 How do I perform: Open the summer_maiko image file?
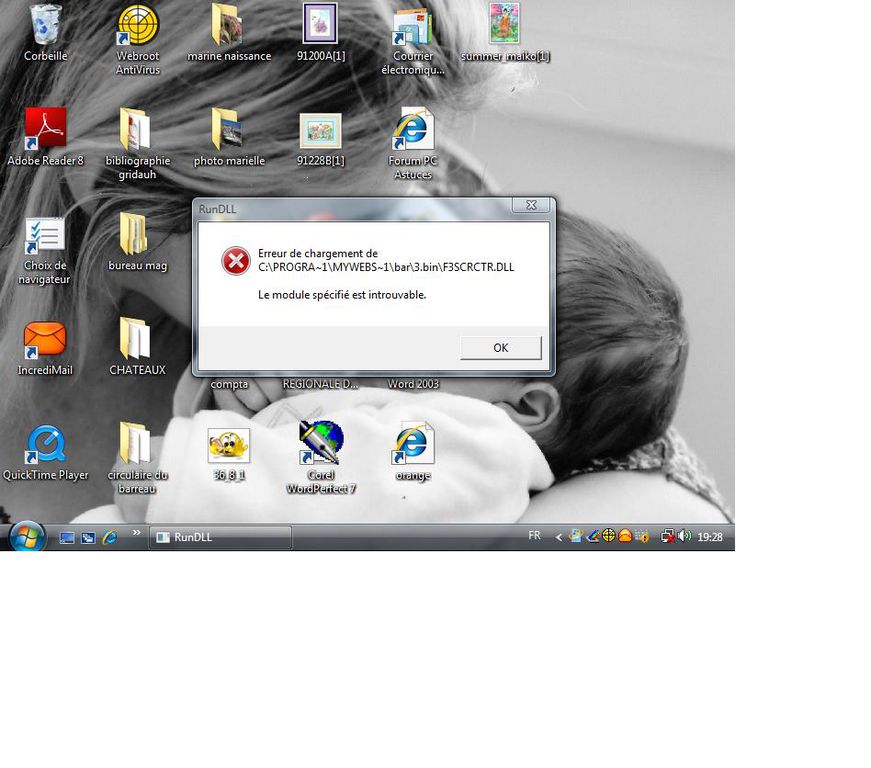click(x=505, y=25)
